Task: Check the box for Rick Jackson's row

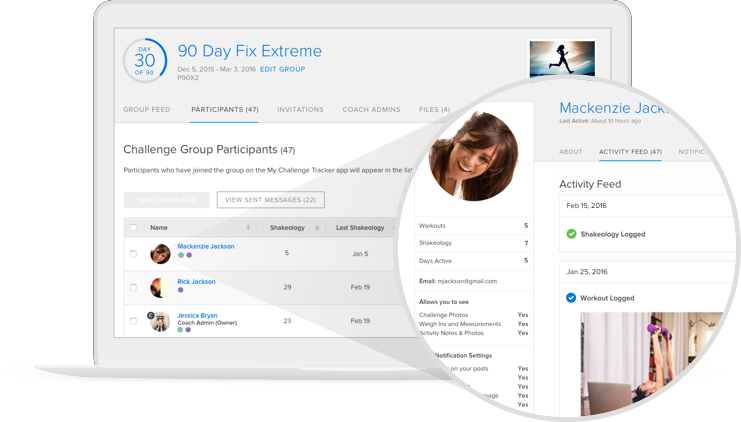Action: (133, 287)
